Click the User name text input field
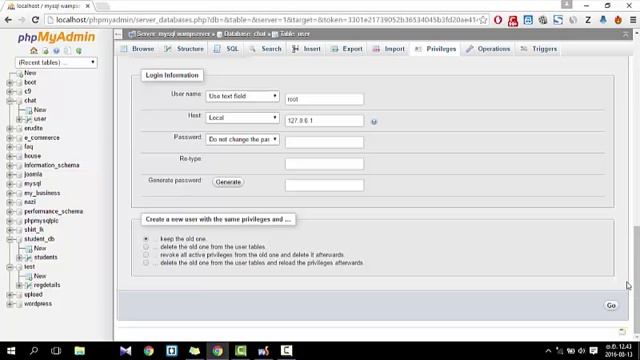This screenshot has height=360, width=640. click(x=324, y=99)
